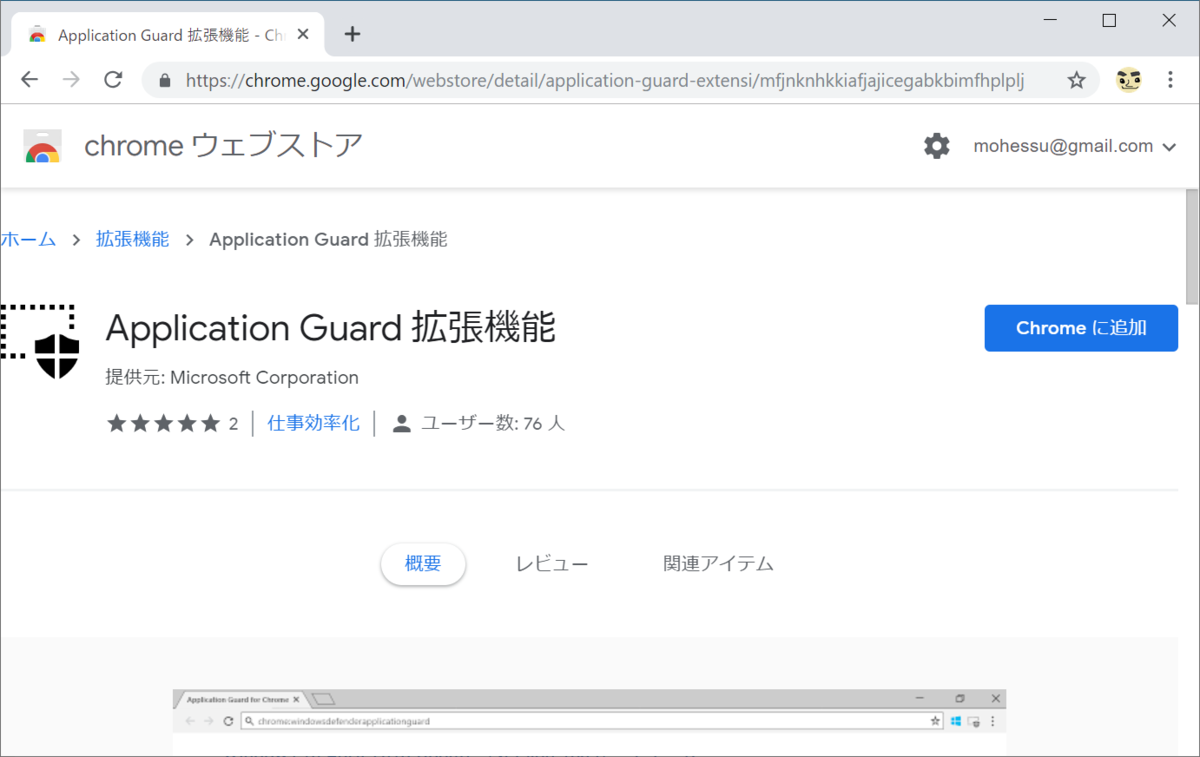Viewport: 1200px width, 757px height.
Task: Open a new tab with the plus button
Action: coord(352,34)
